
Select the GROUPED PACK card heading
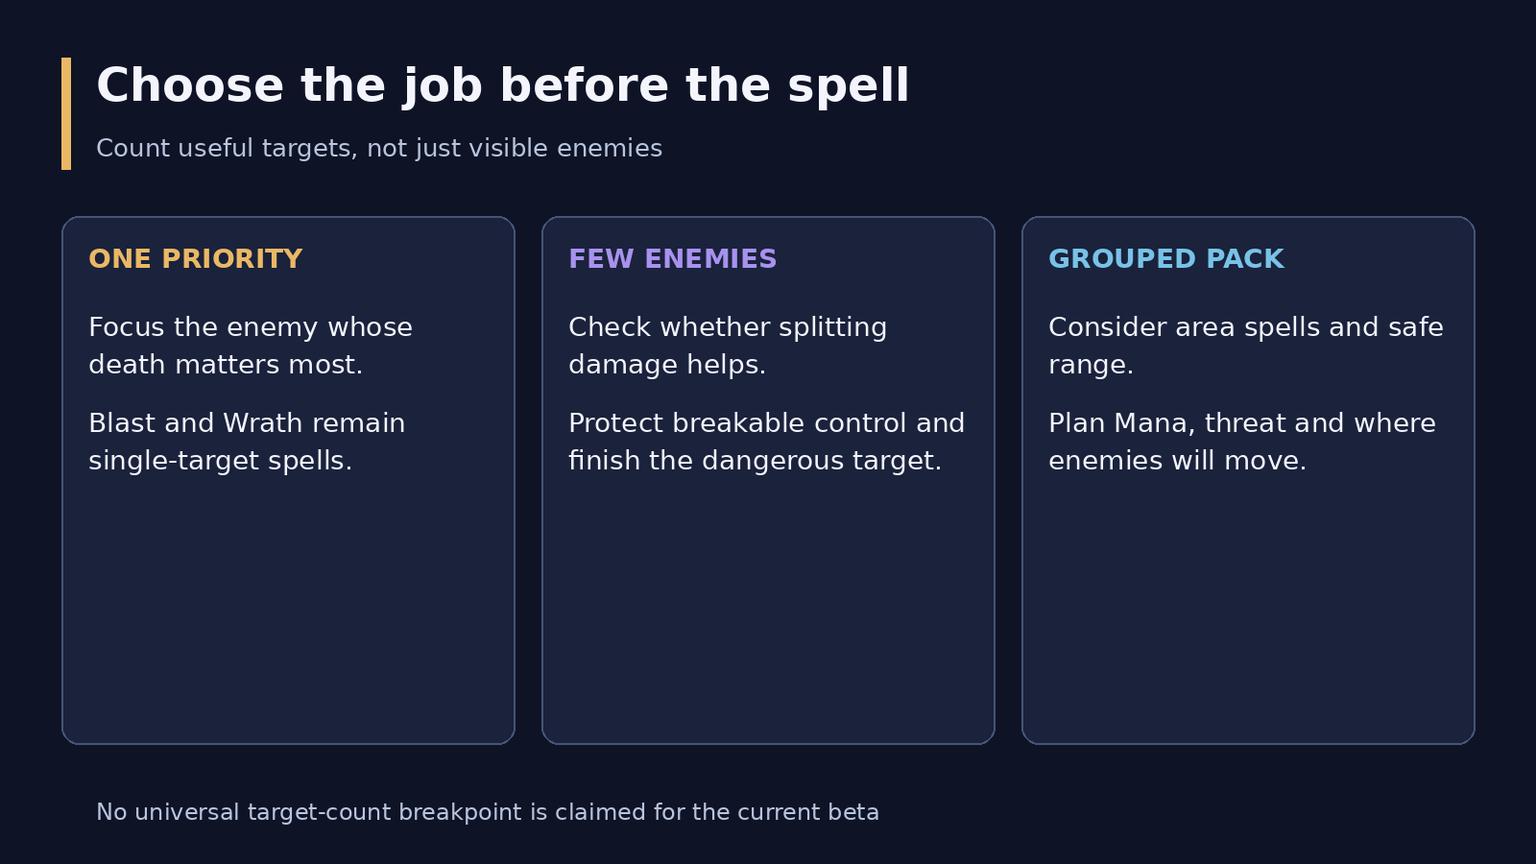pos(1166,259)
